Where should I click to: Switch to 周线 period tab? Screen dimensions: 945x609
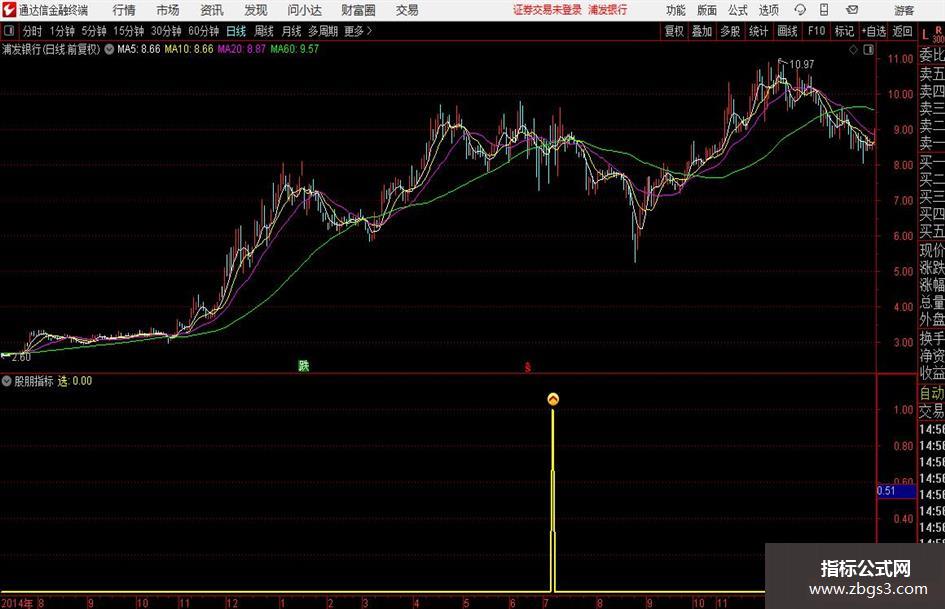click(264, 31)
